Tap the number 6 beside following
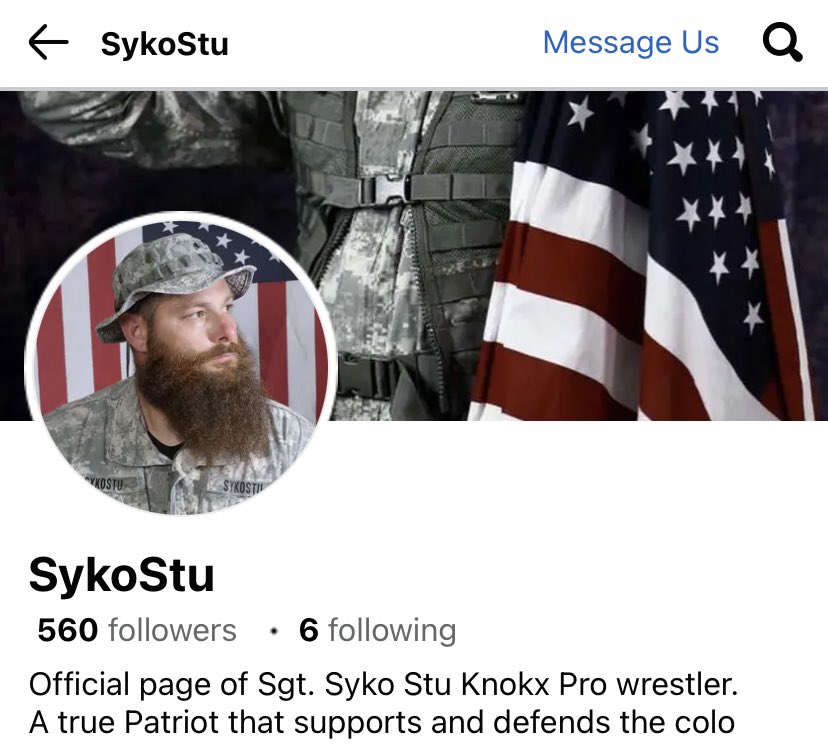Image resolution: width=828 pixels, height=755 pixels. [x=308, y=630]
